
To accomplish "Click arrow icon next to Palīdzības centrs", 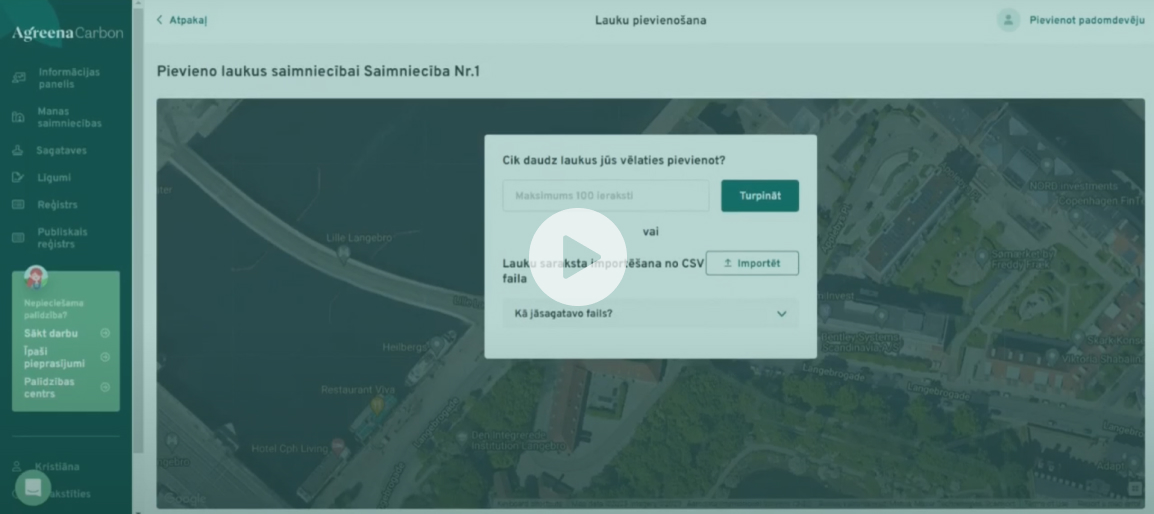I will (105, 387).
